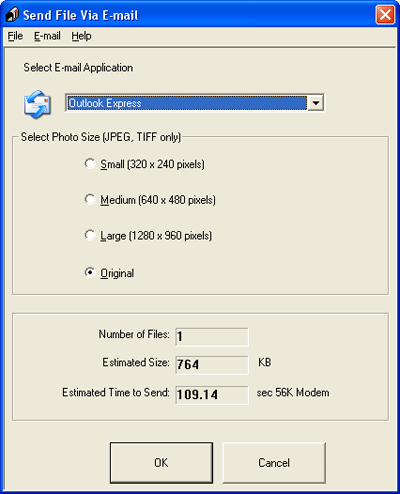400x494 pixels.
Task: Open the Help menu
Action: [x=81, y=36]
